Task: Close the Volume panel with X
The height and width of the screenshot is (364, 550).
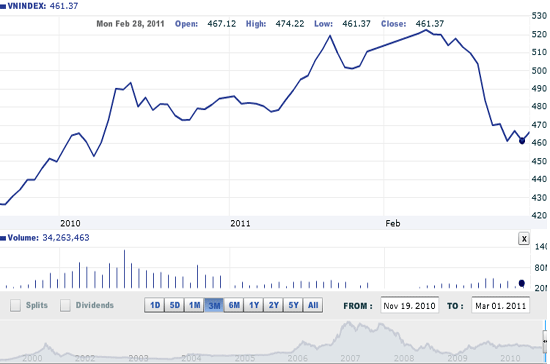Action: click(524, 239)
